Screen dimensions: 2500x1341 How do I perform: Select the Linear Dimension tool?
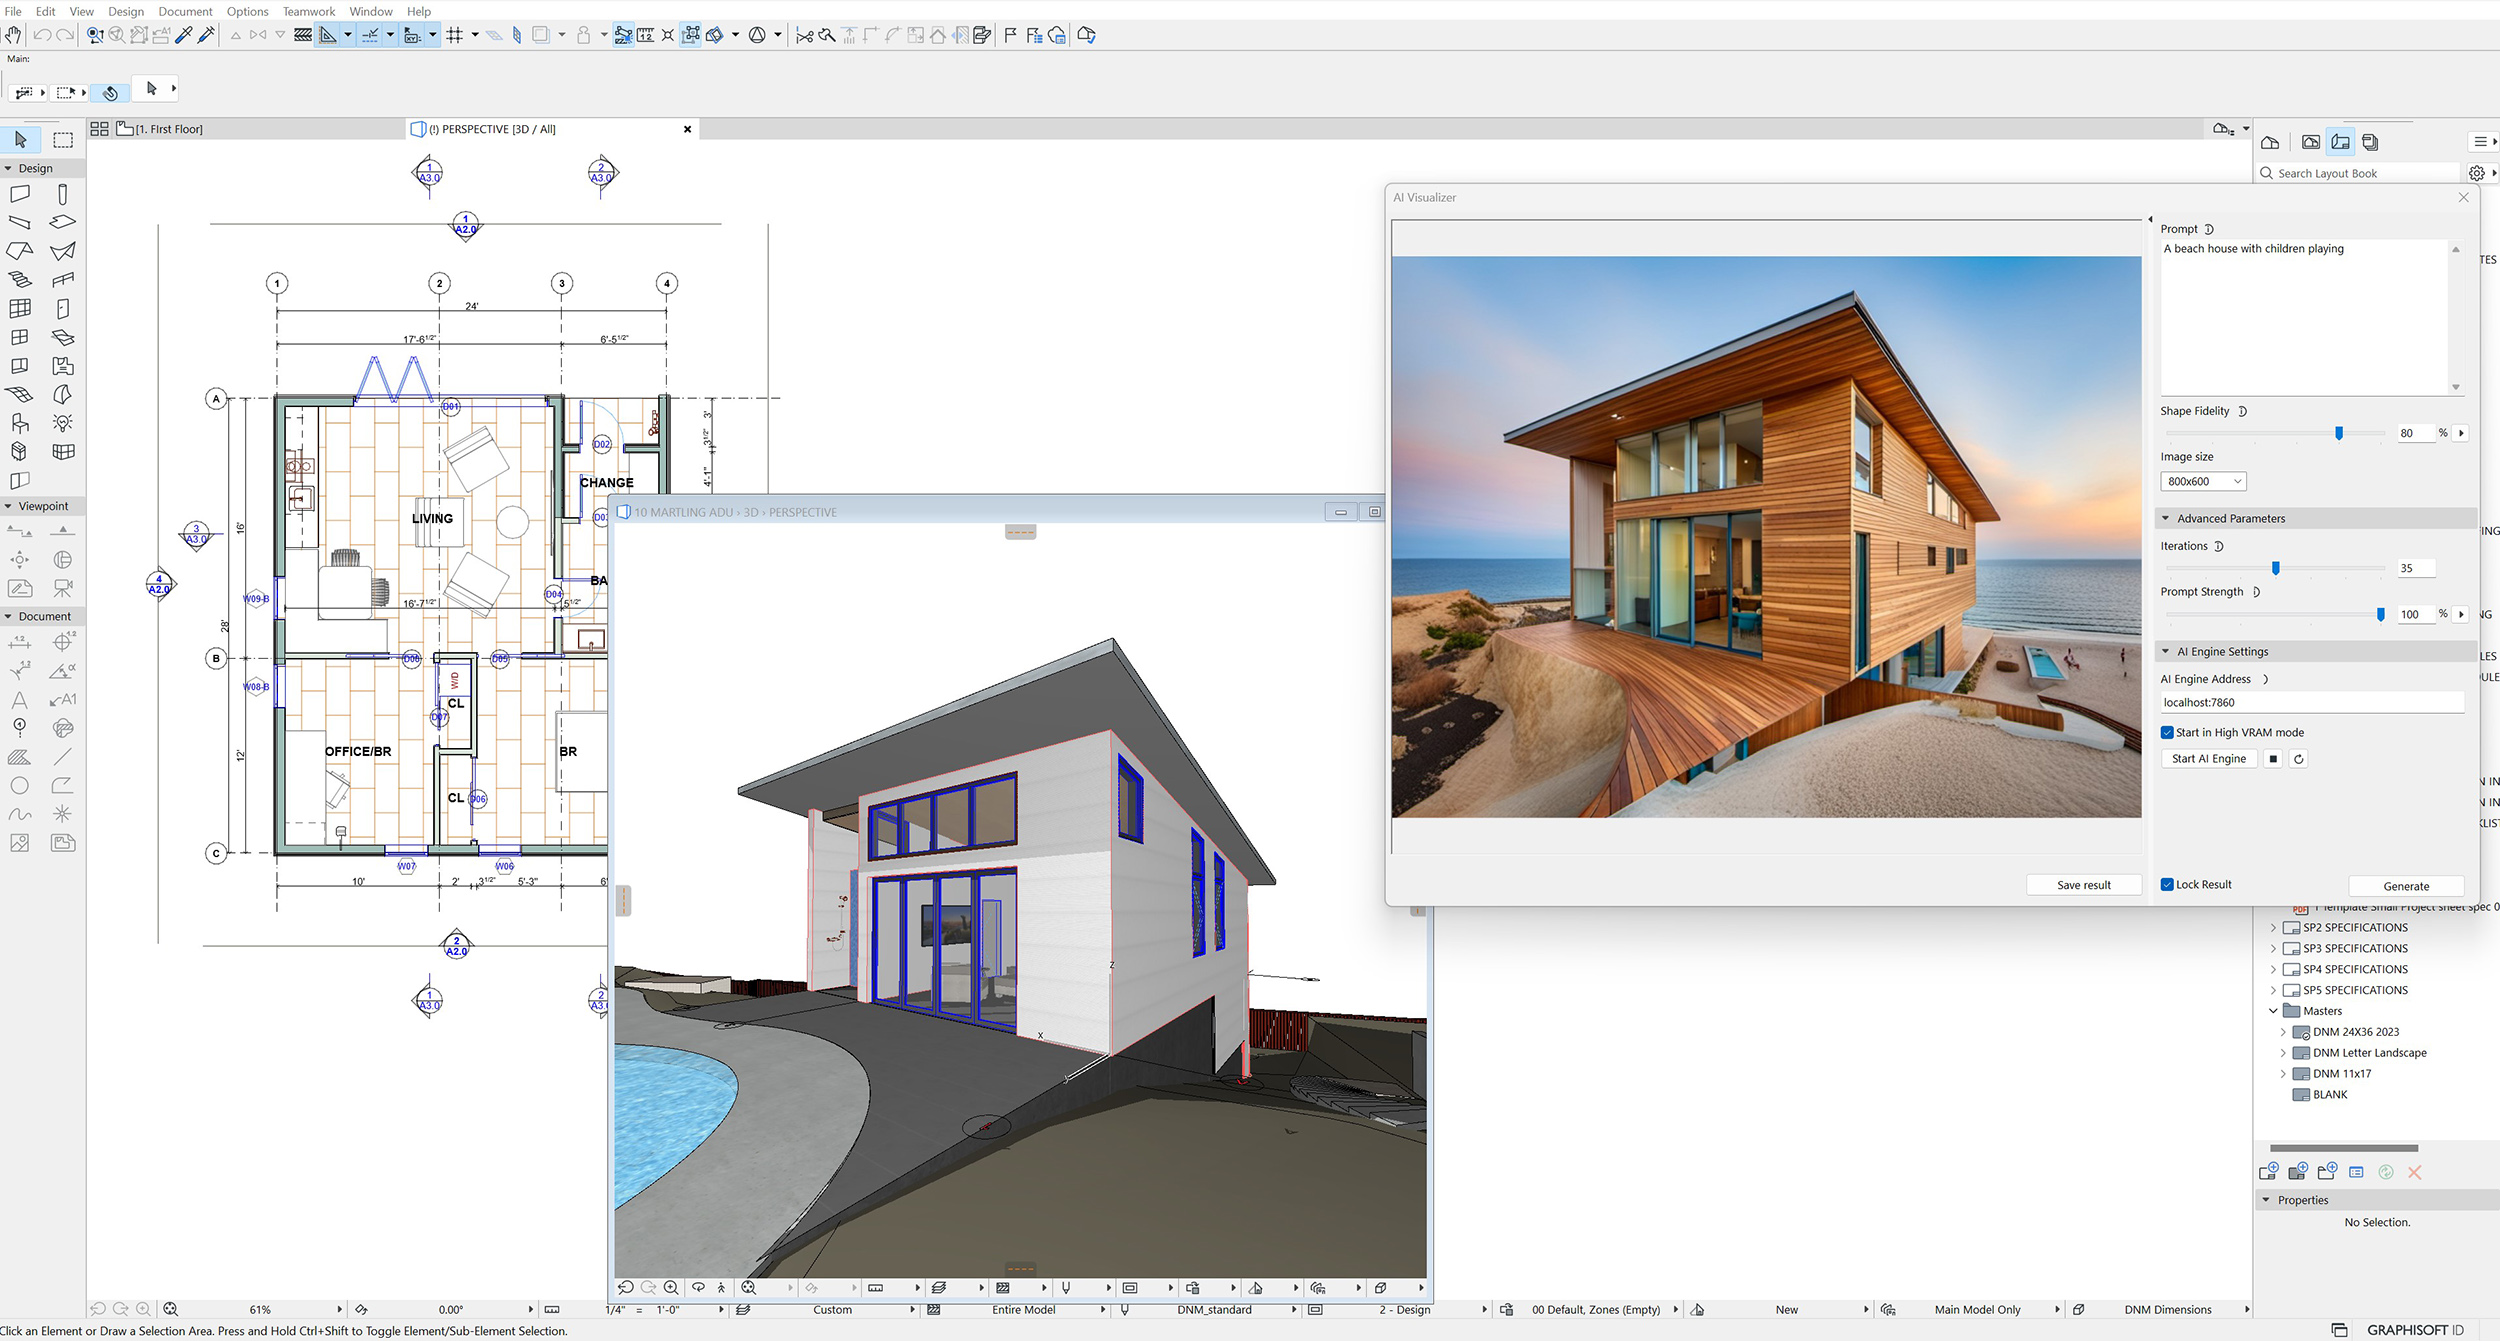pos(20,642)
